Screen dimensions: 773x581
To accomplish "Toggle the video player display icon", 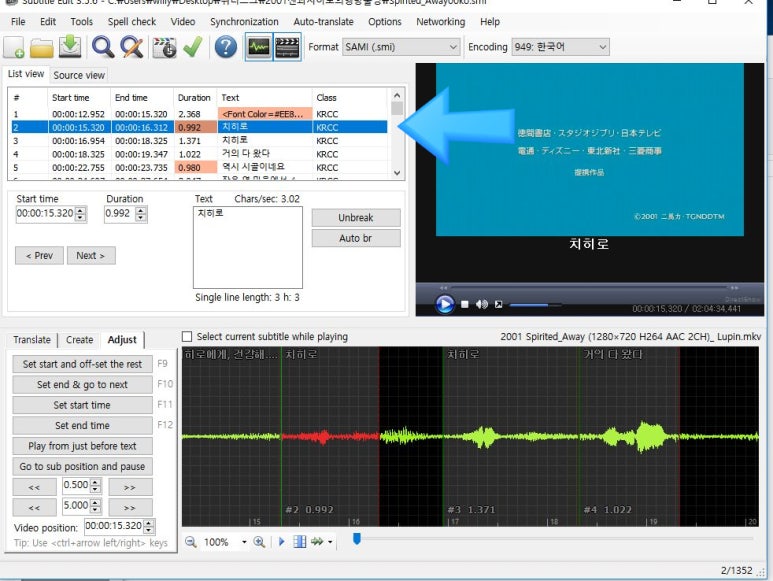I will [287, 47].
